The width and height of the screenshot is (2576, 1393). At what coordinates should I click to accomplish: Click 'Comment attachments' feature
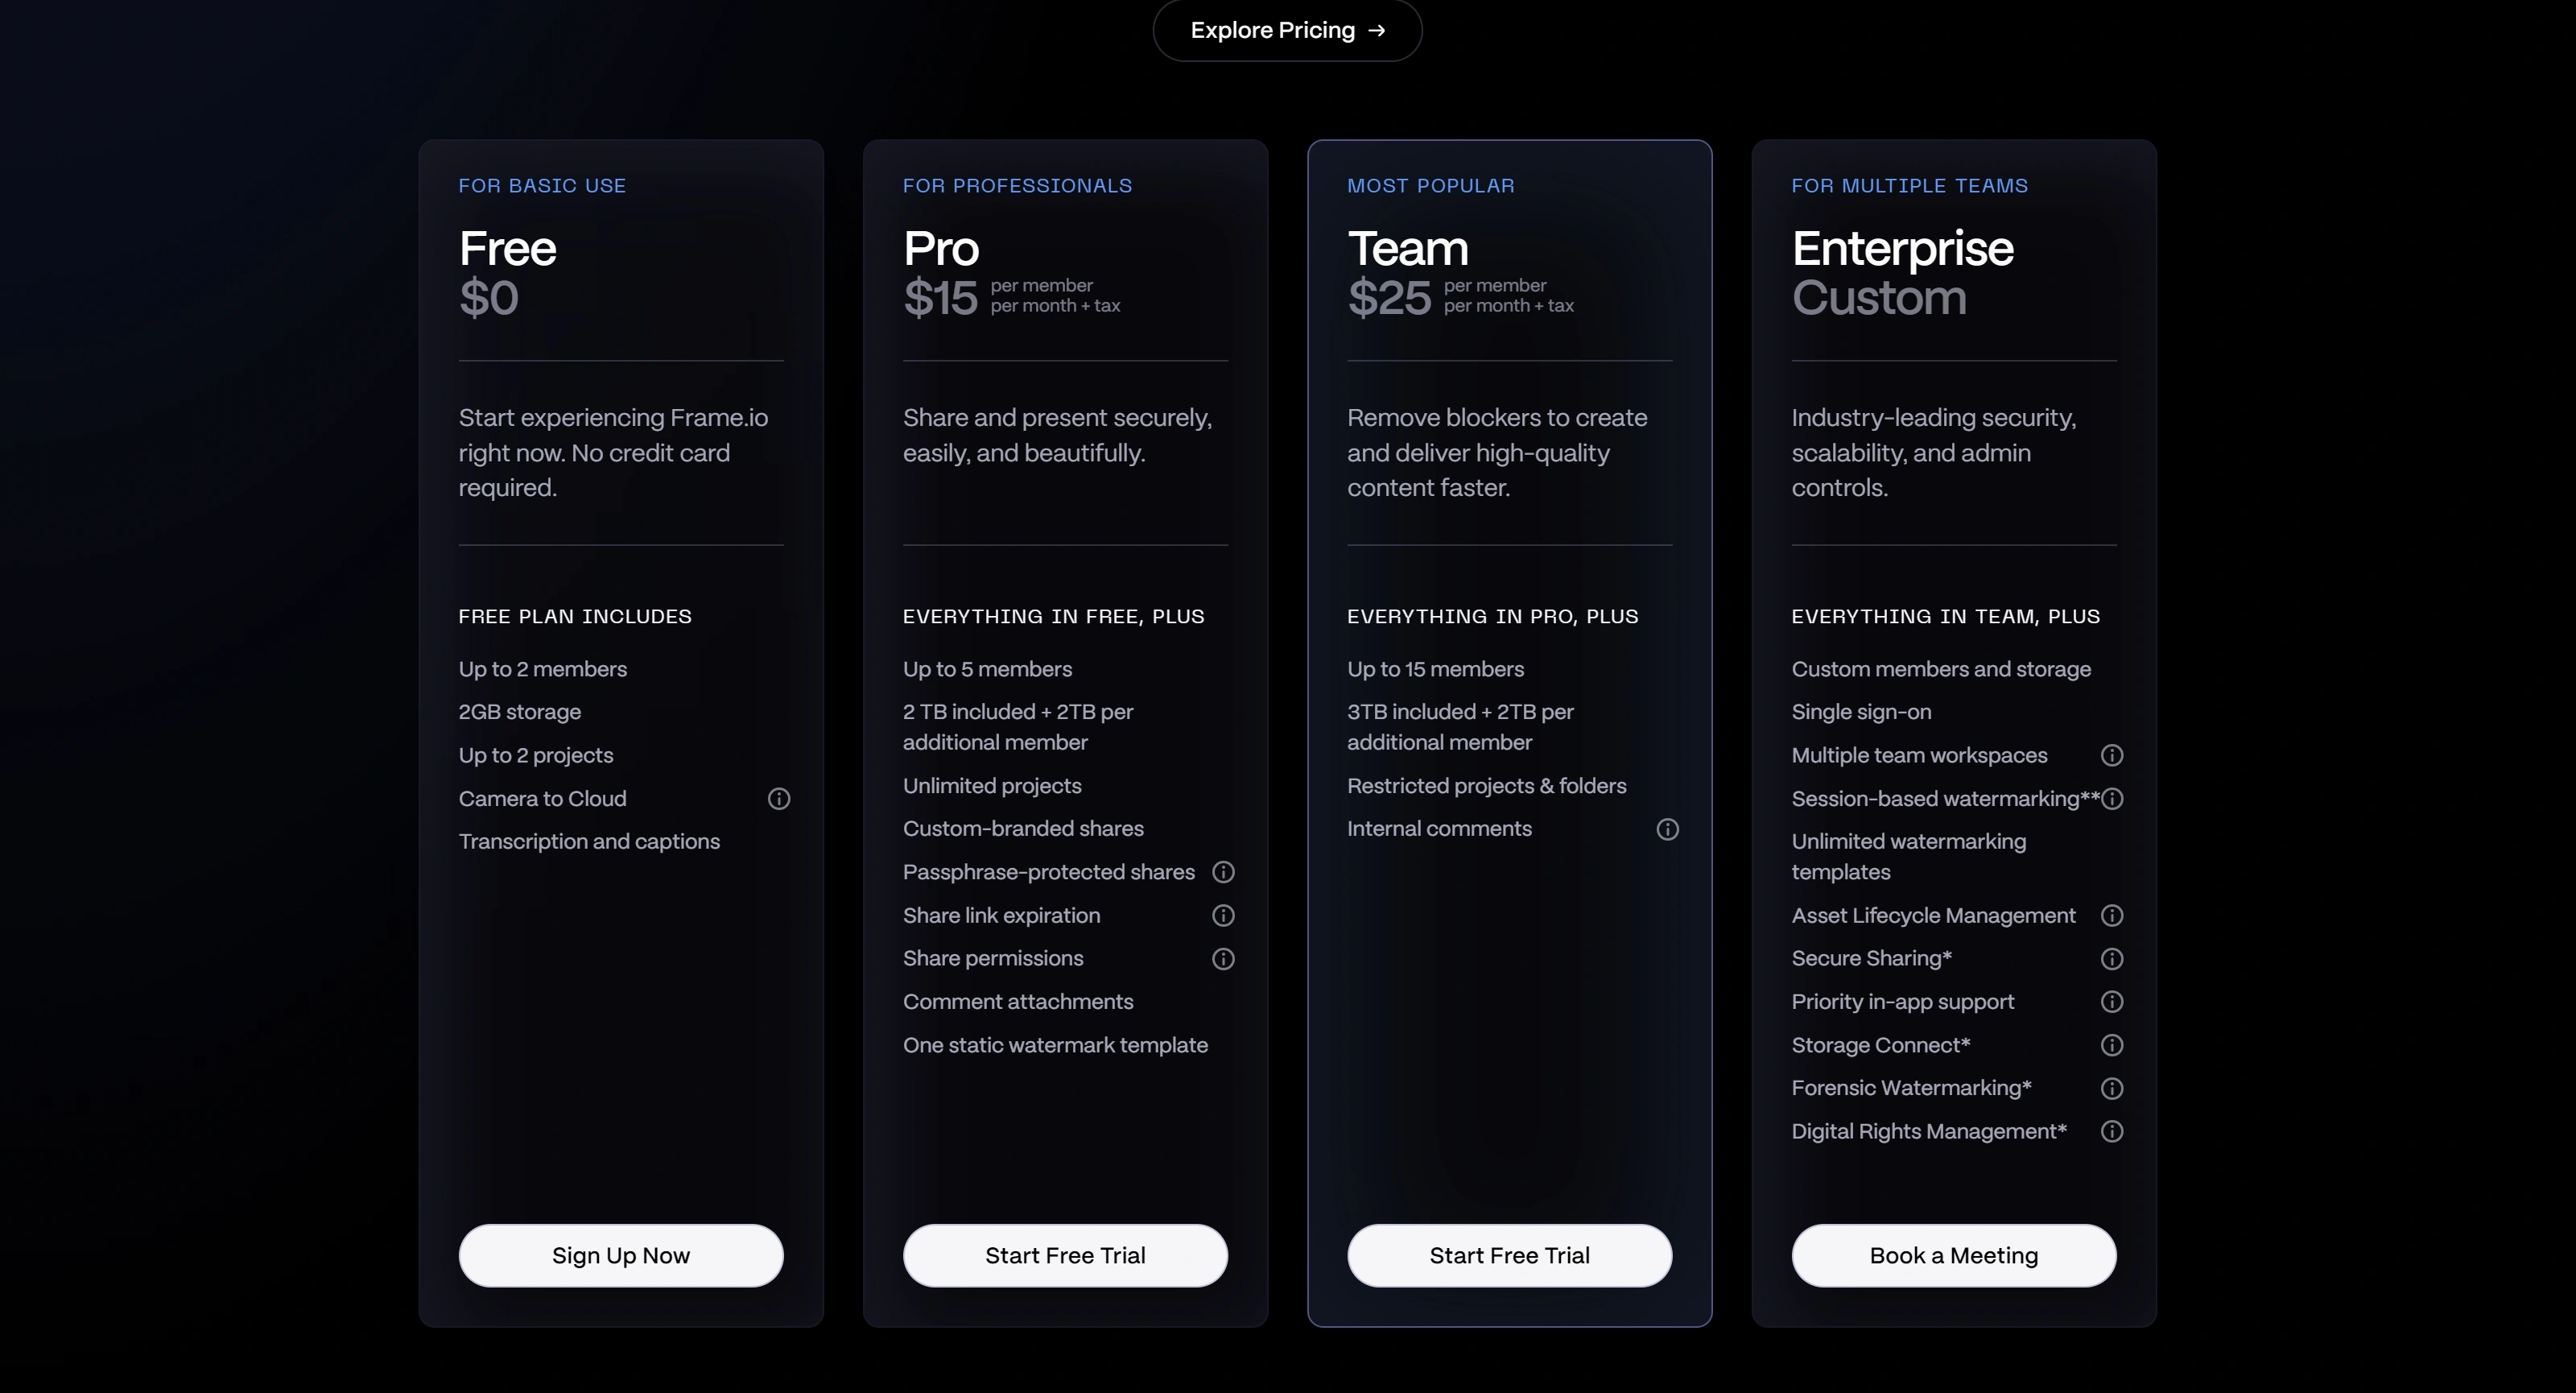(x=1018, y=1002)
